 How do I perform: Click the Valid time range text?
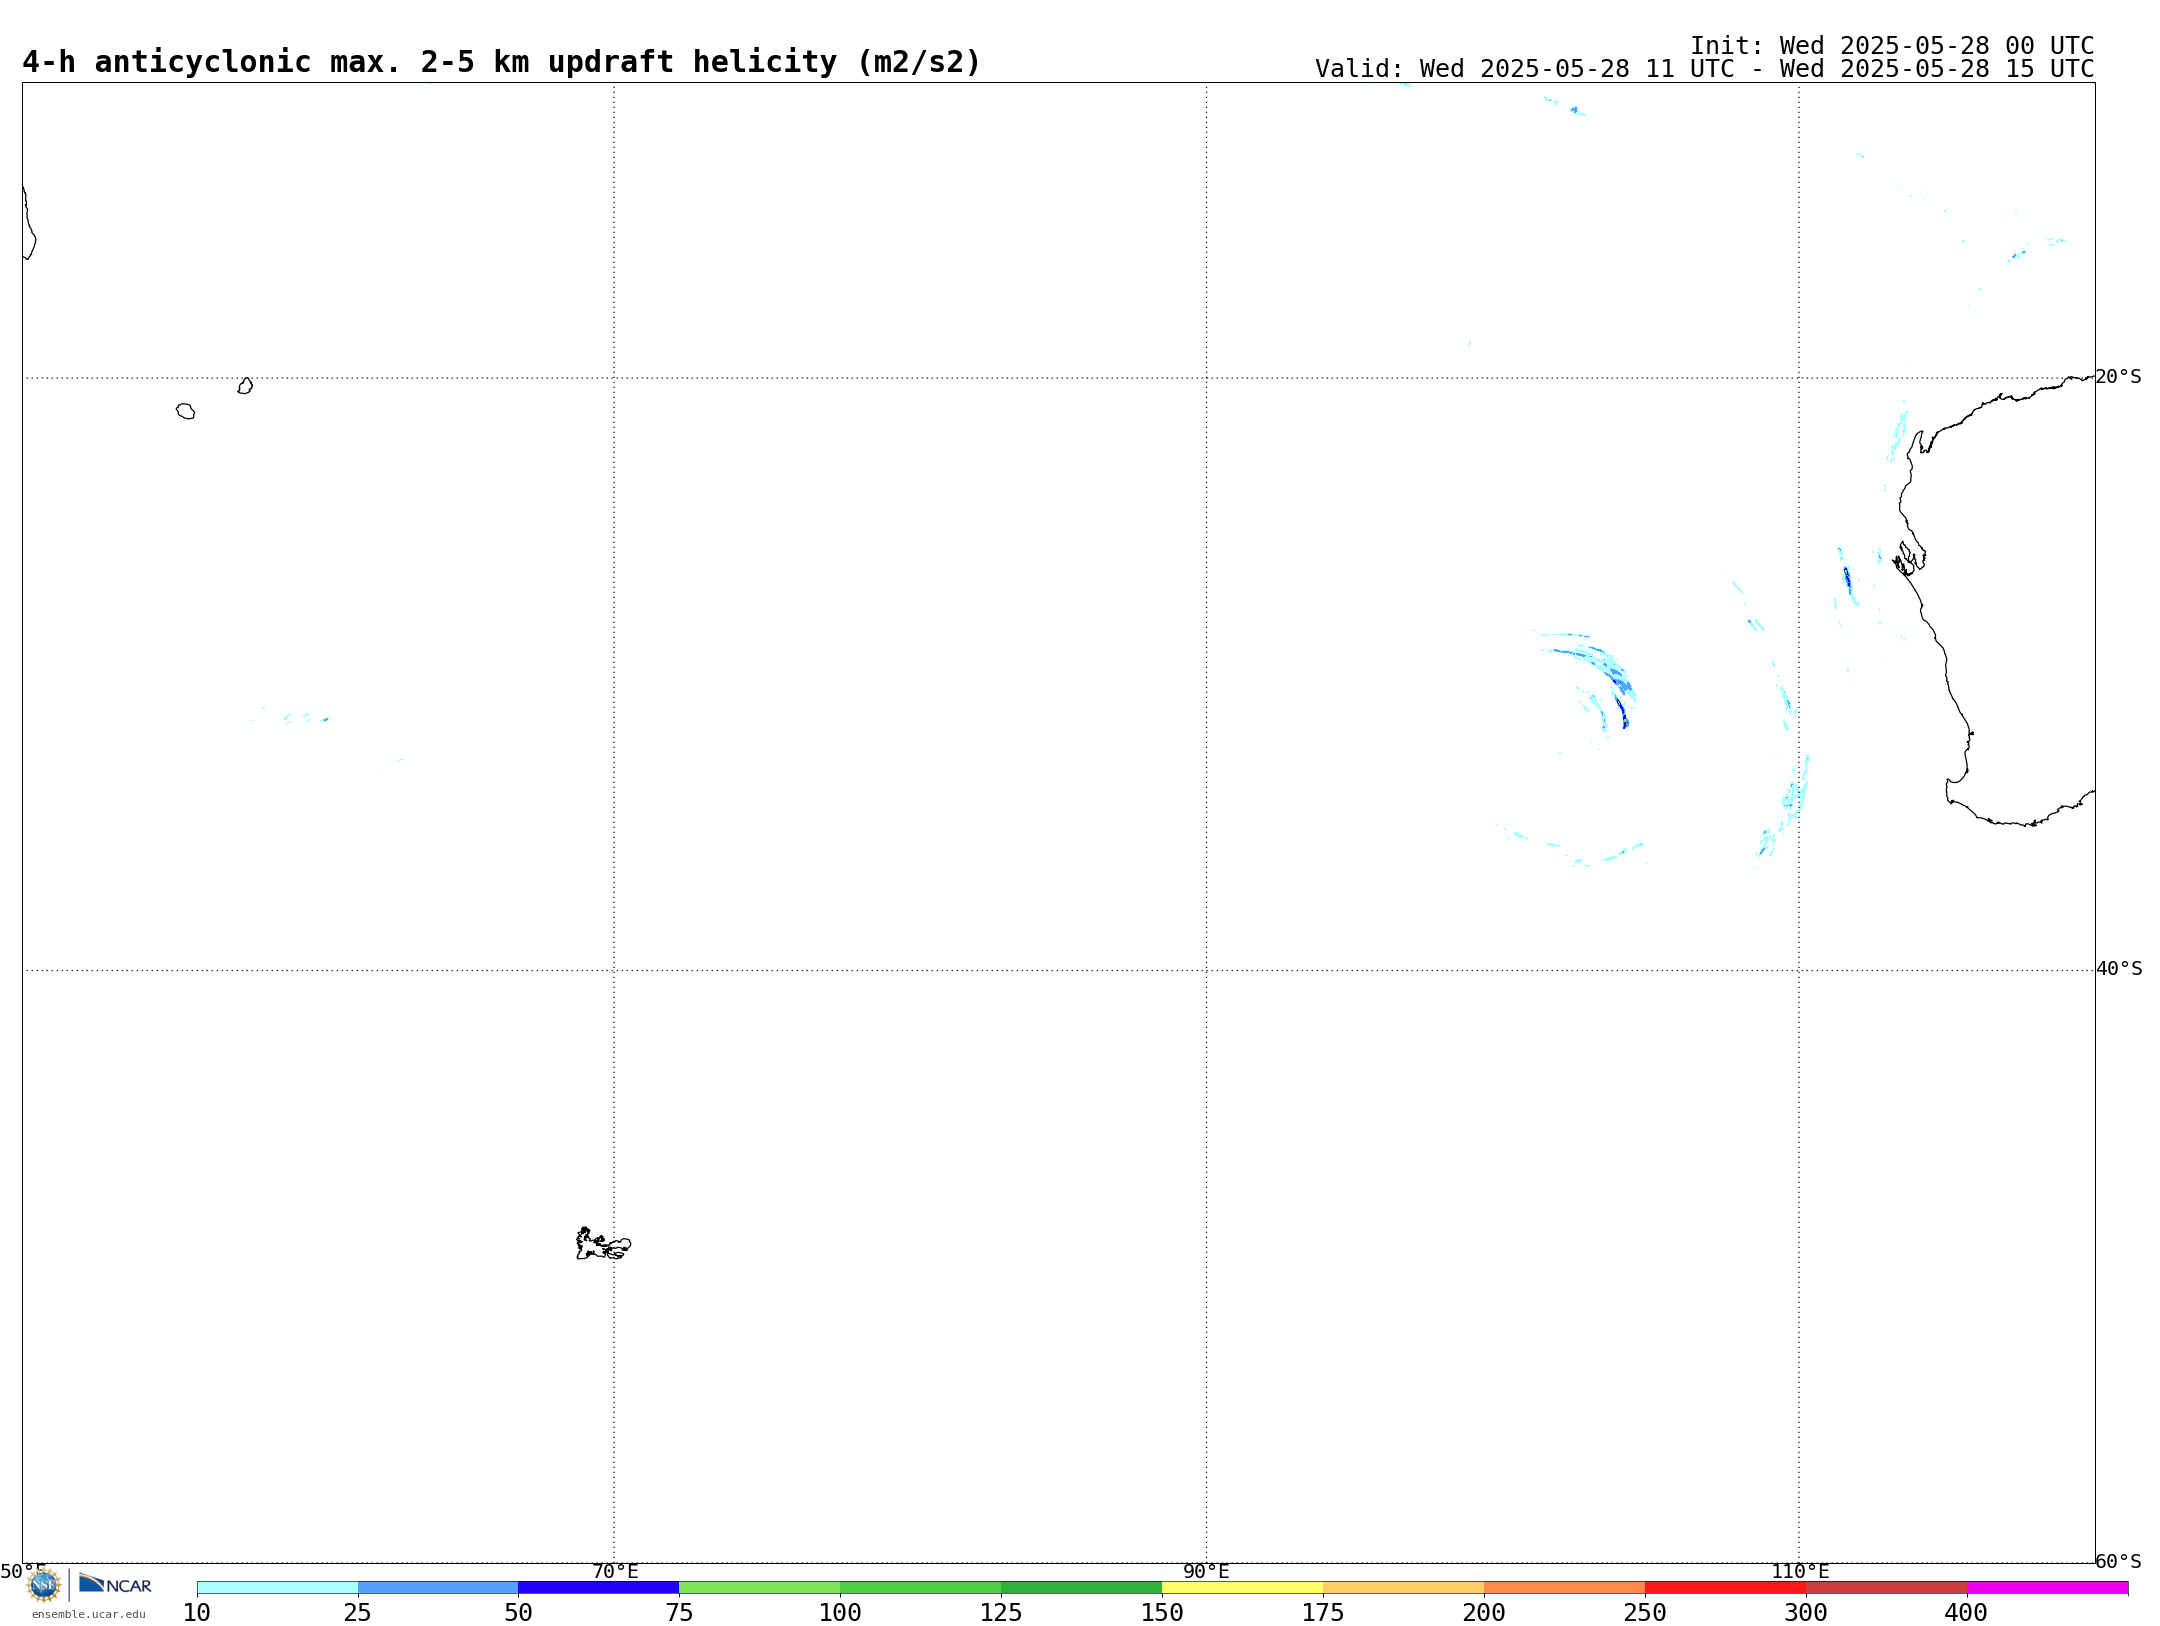point(1704,69)
